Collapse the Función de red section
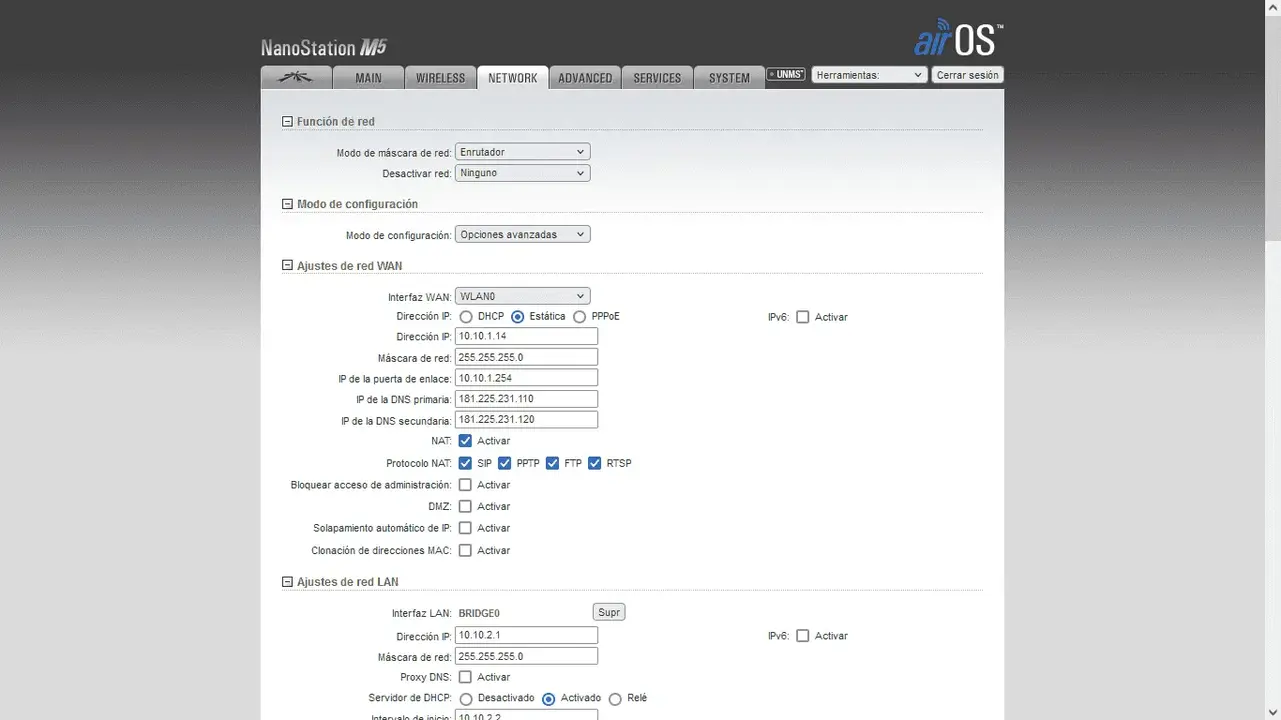Image resolution: width=1281 pixels, height=720 pixels. [287, 122]
